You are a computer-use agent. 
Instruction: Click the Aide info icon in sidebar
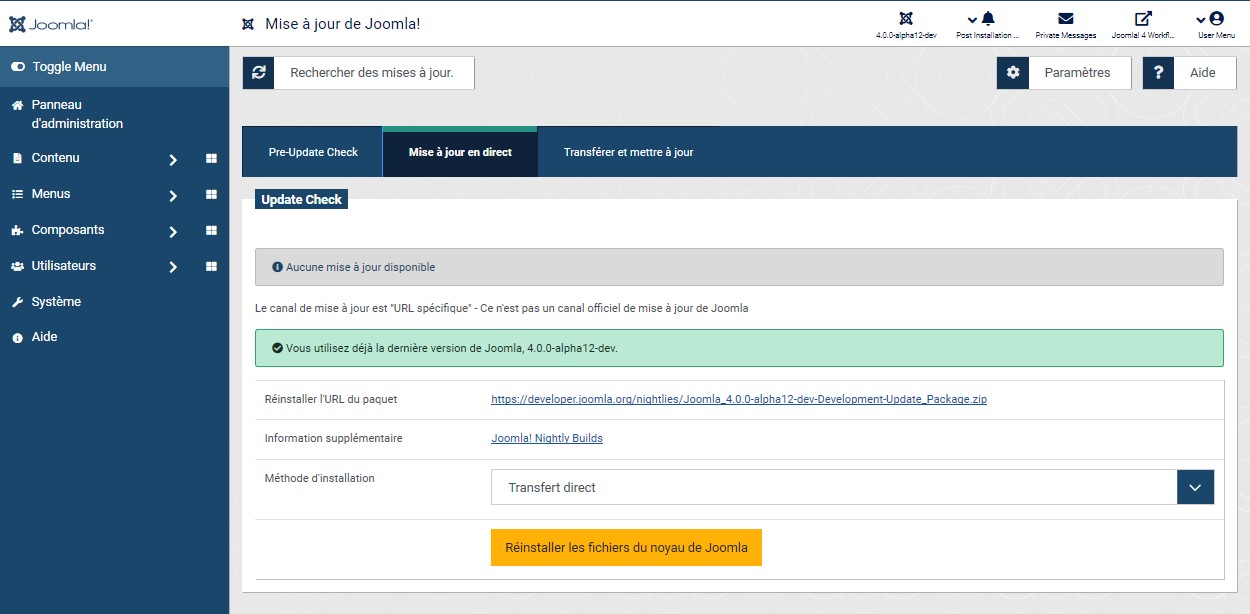point(17,338)
